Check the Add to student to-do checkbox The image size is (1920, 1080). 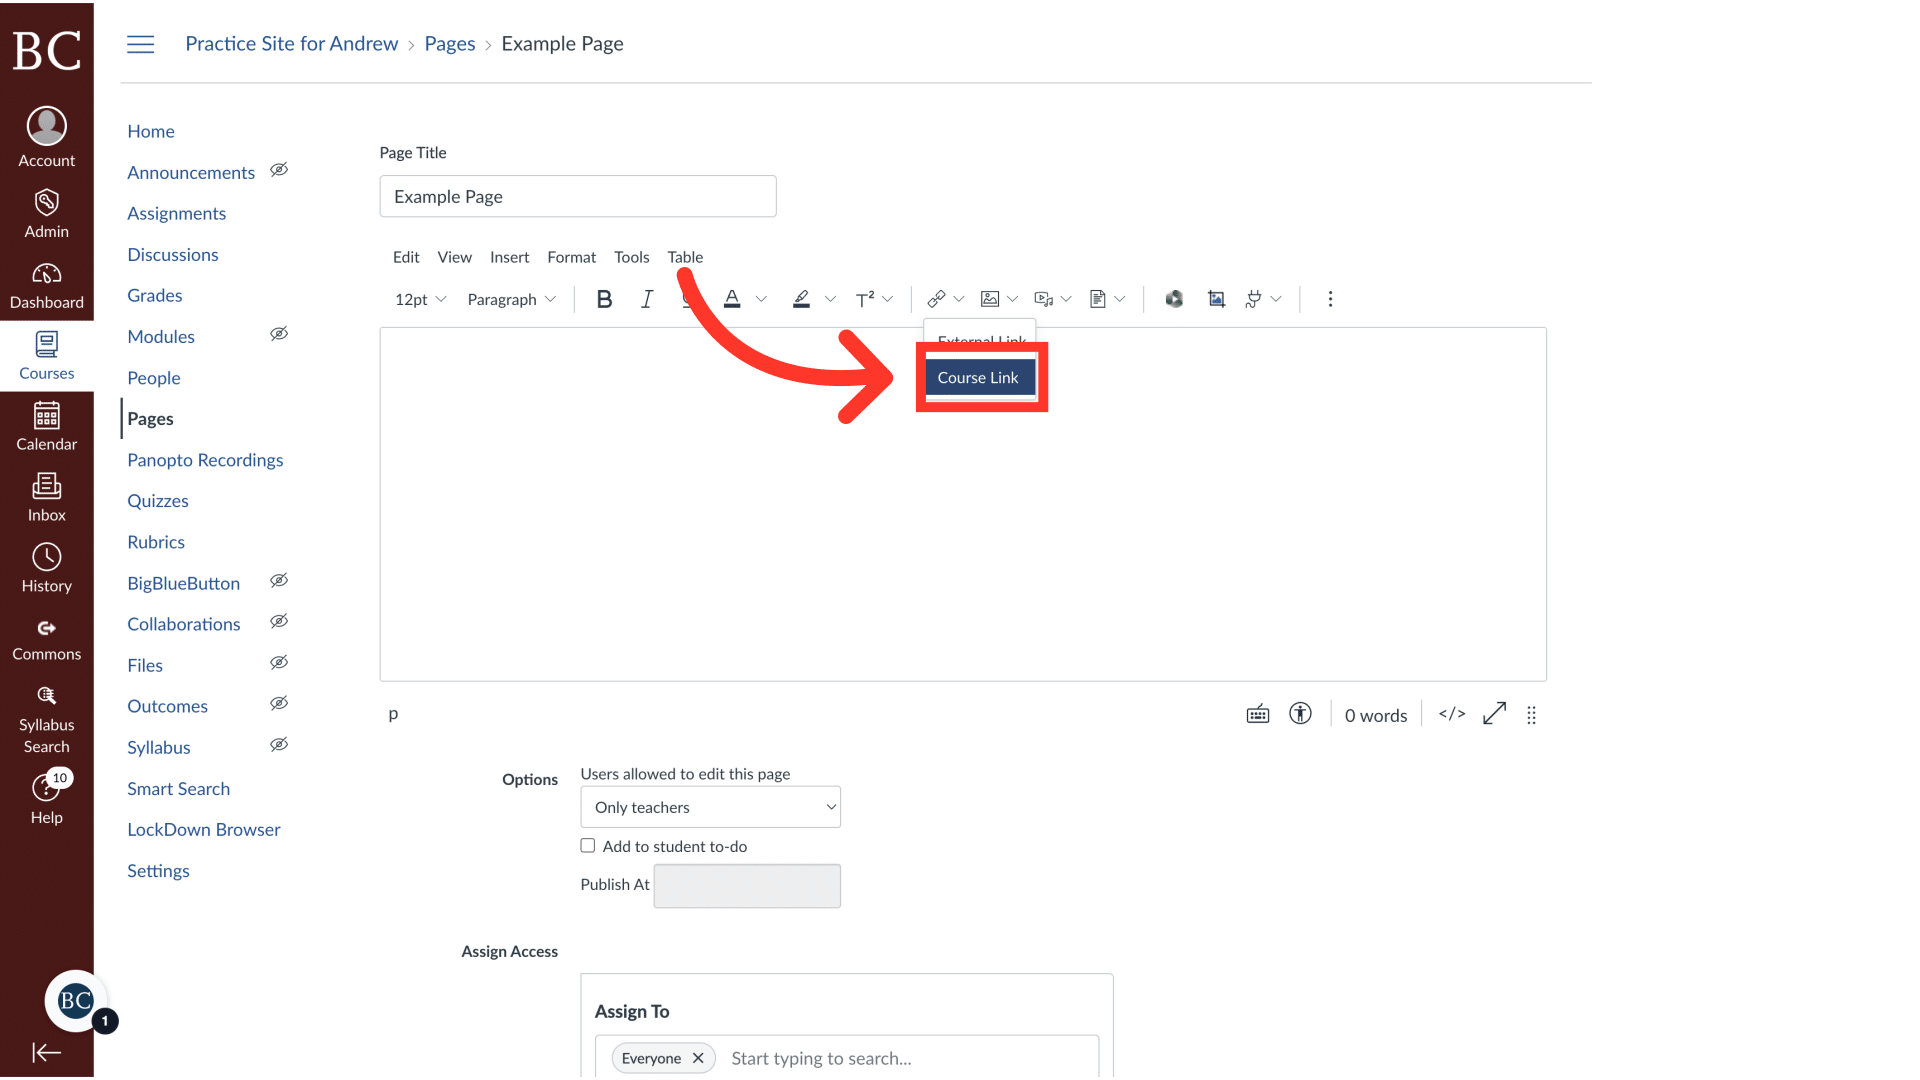tap(588, 845)
